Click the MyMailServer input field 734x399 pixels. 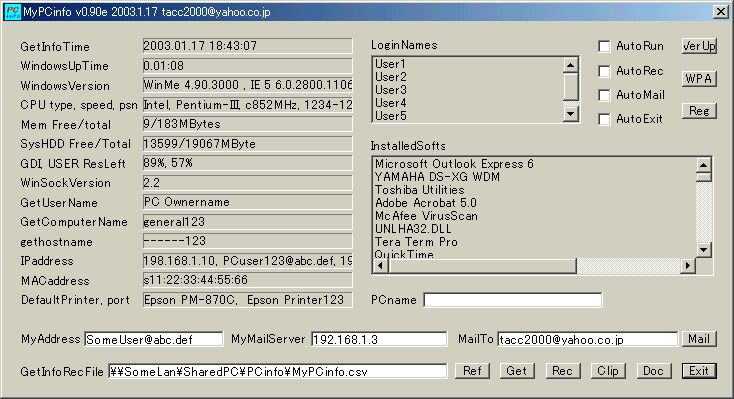(379, 339)
